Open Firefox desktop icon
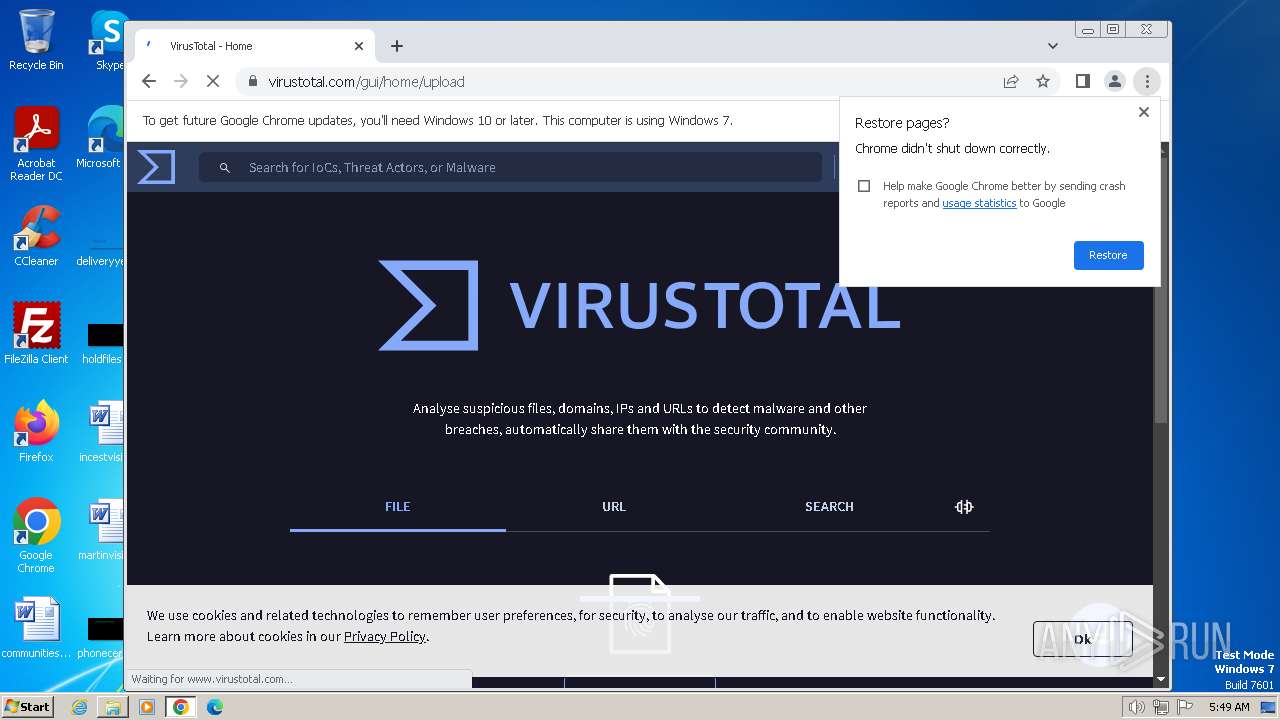Image resolution: width=1280 pixels, height=720 pixels. point(36,431)
